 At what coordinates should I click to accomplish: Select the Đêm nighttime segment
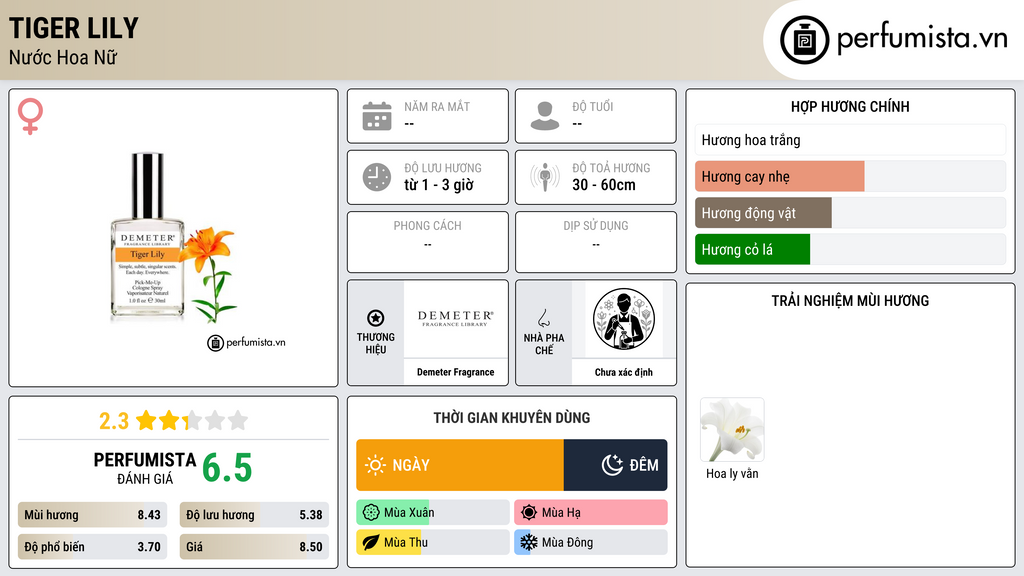[x=615, y=465]
